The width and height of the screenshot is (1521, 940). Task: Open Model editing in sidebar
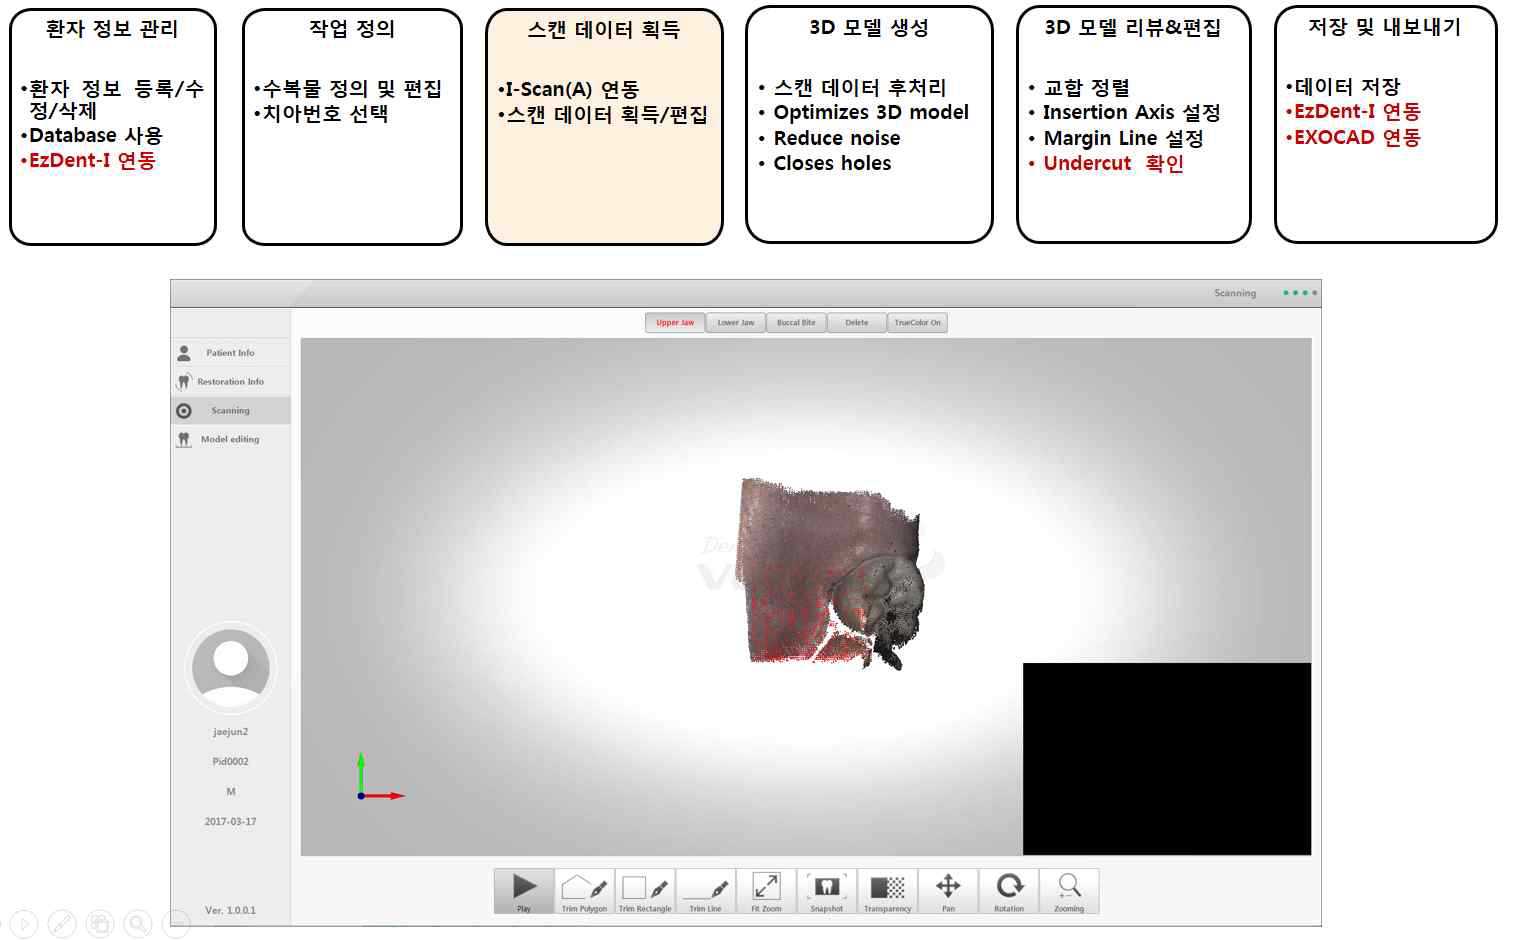tap(230, 439)
